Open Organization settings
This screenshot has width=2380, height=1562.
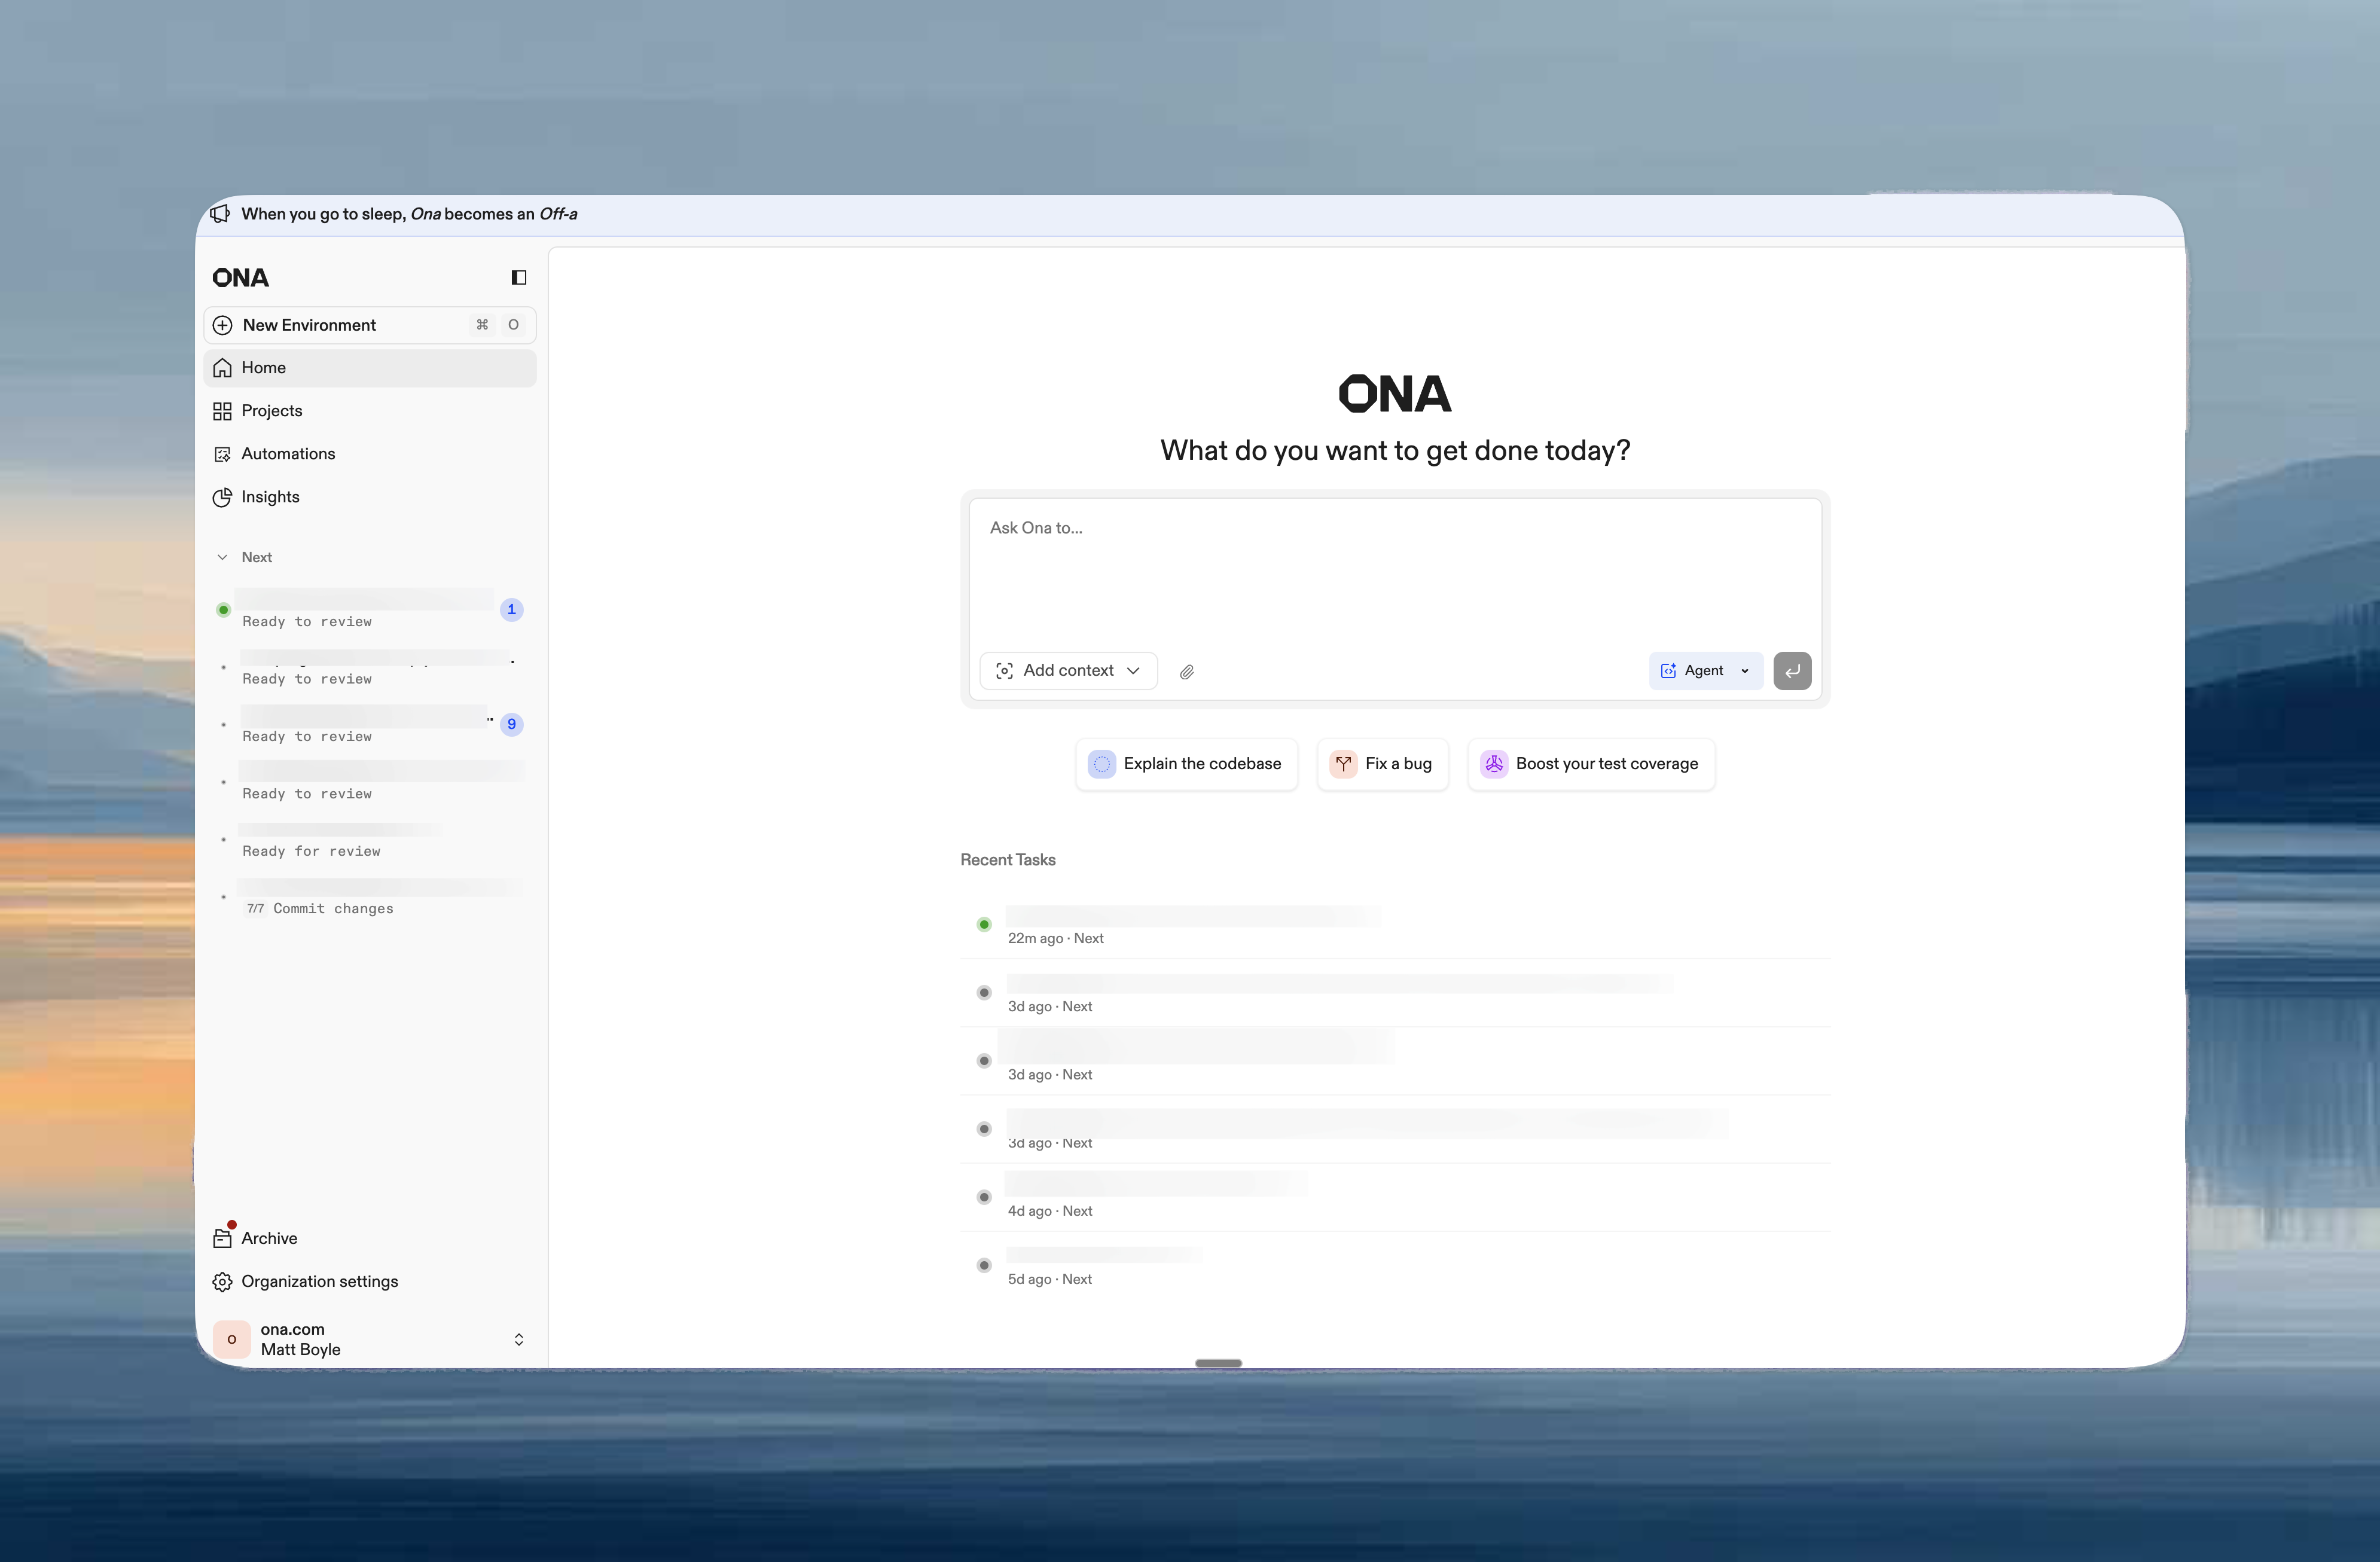(x=318, y=1281)
